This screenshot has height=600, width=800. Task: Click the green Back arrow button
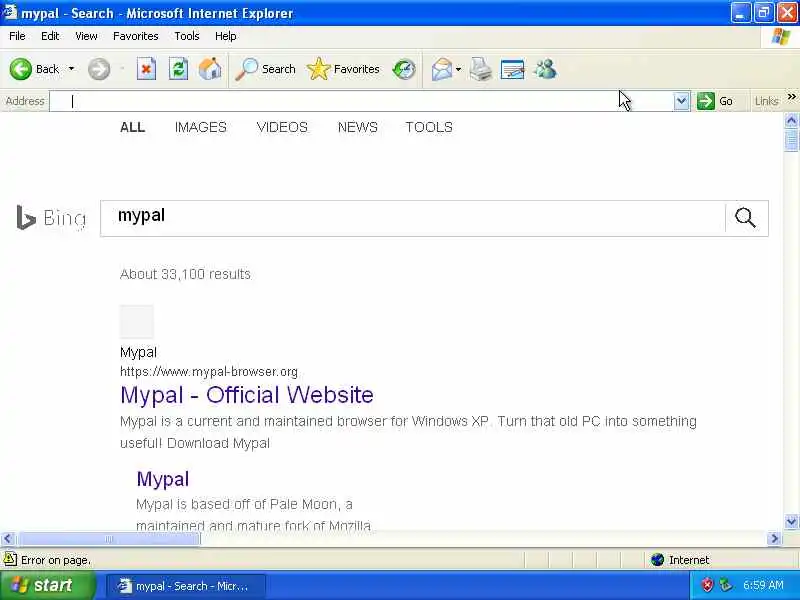(x=20, y=69)
